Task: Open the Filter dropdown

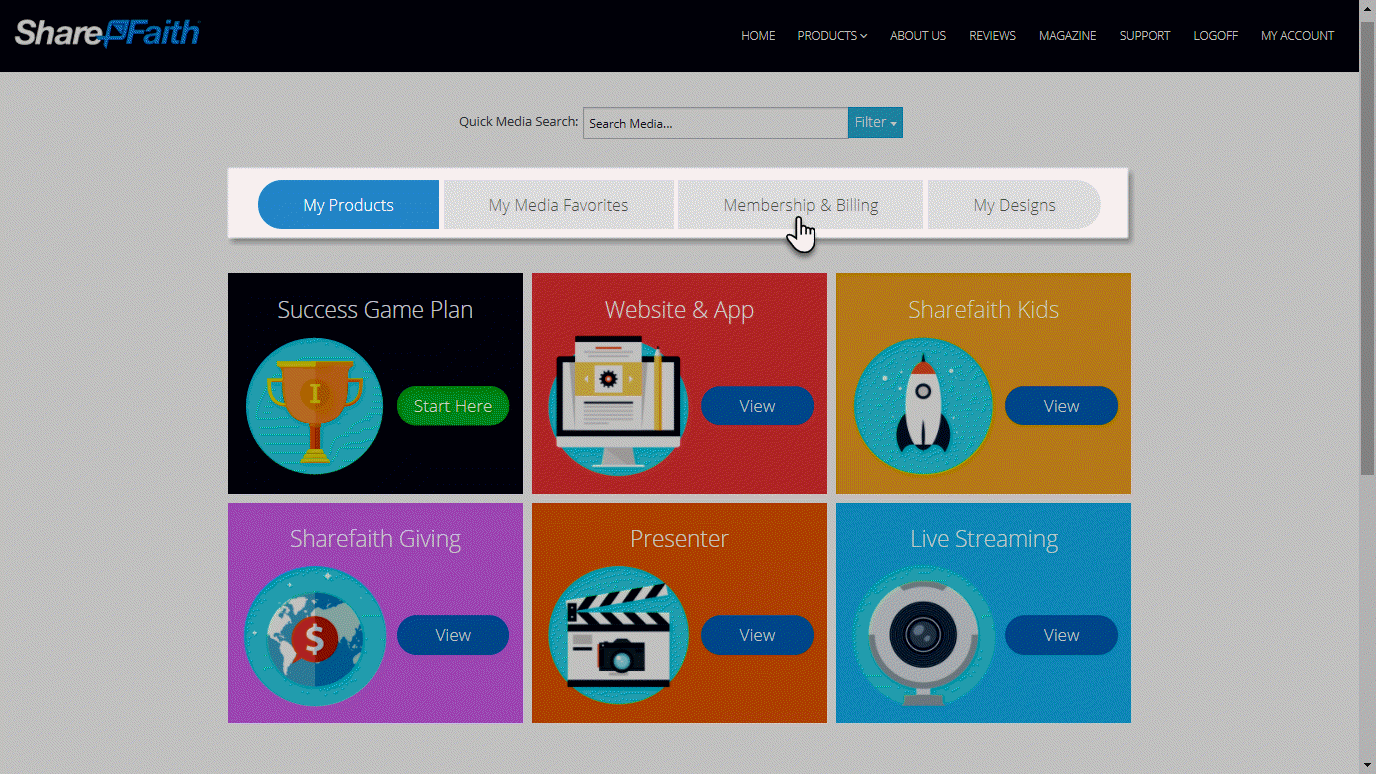Action: coord(875,123)
